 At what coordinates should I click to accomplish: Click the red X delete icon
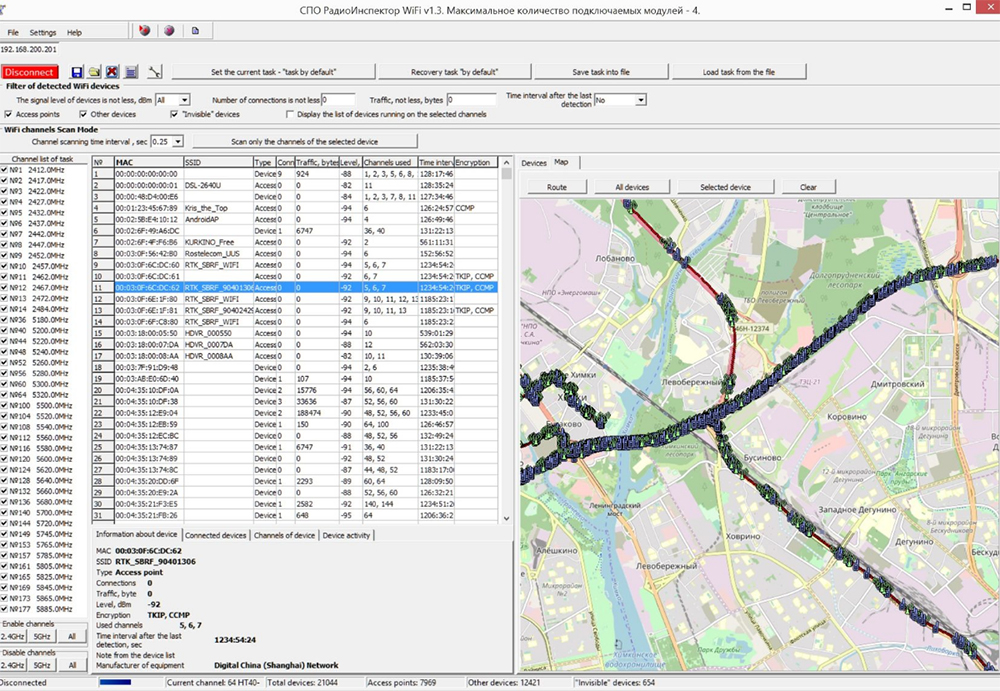pyautogui.click(x=112, y=72)
